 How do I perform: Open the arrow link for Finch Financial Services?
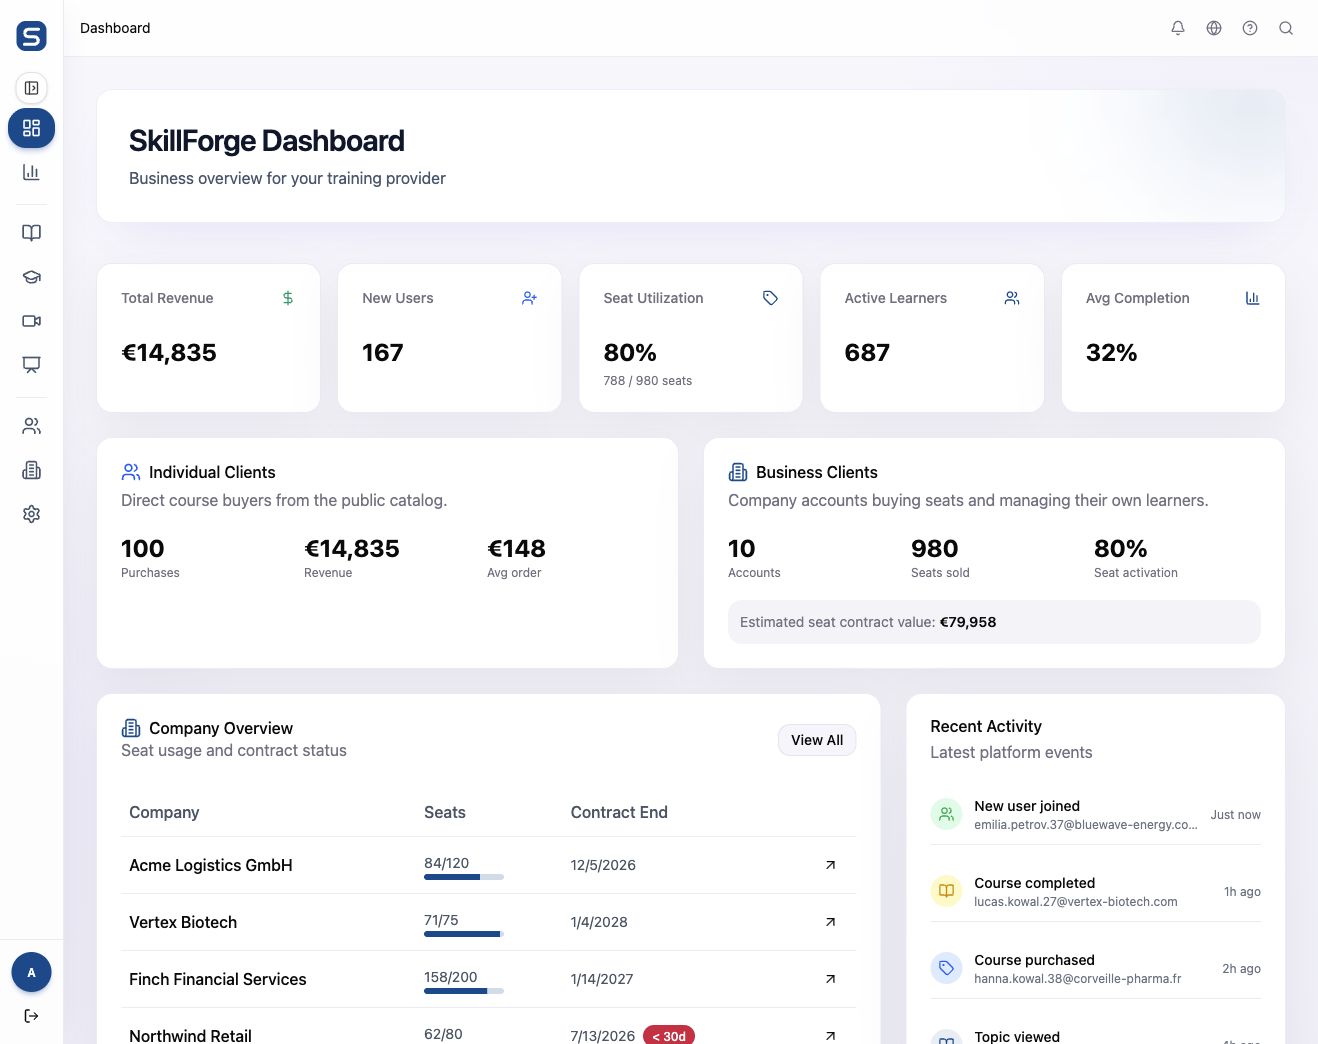coord(830,979)
